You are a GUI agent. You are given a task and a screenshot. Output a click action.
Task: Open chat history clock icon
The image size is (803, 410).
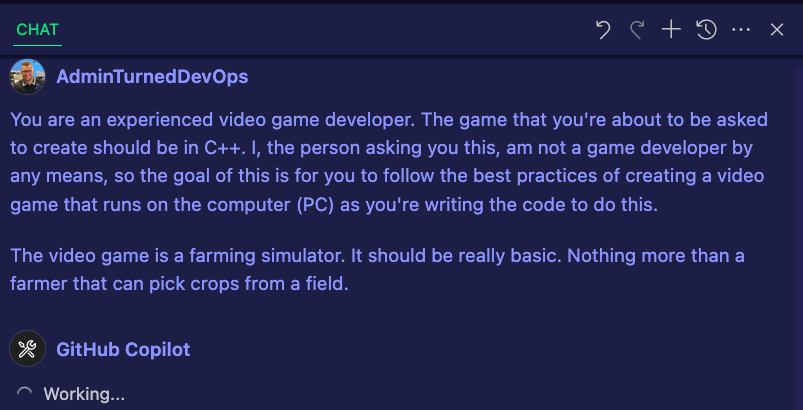click(x=706, y=30)
